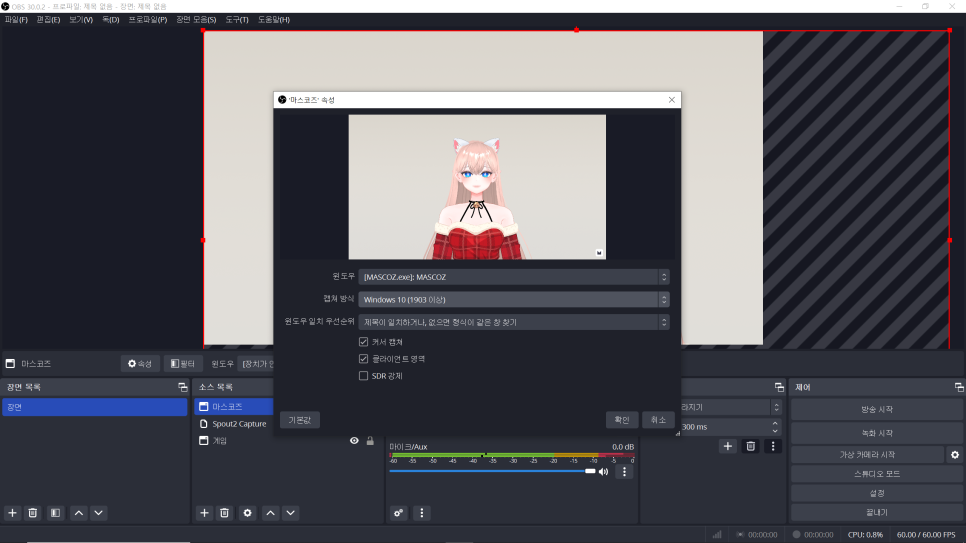
Task: Open window dropdown in source toolbar
Action: [x=258, y=364]
